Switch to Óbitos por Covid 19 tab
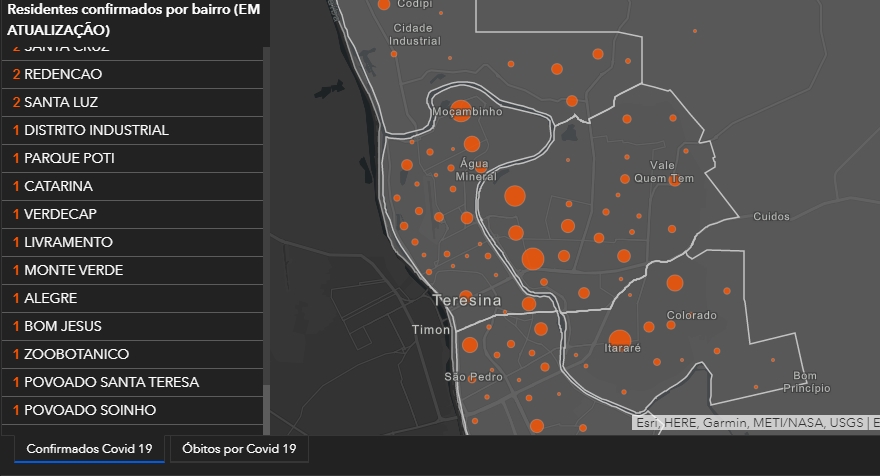 239,448
